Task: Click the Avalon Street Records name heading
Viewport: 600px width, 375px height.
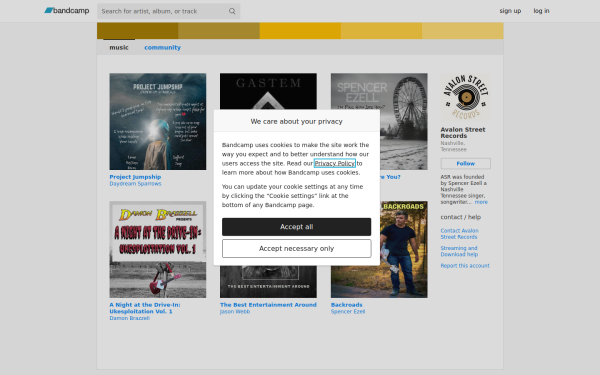Action: click(463, 133)
